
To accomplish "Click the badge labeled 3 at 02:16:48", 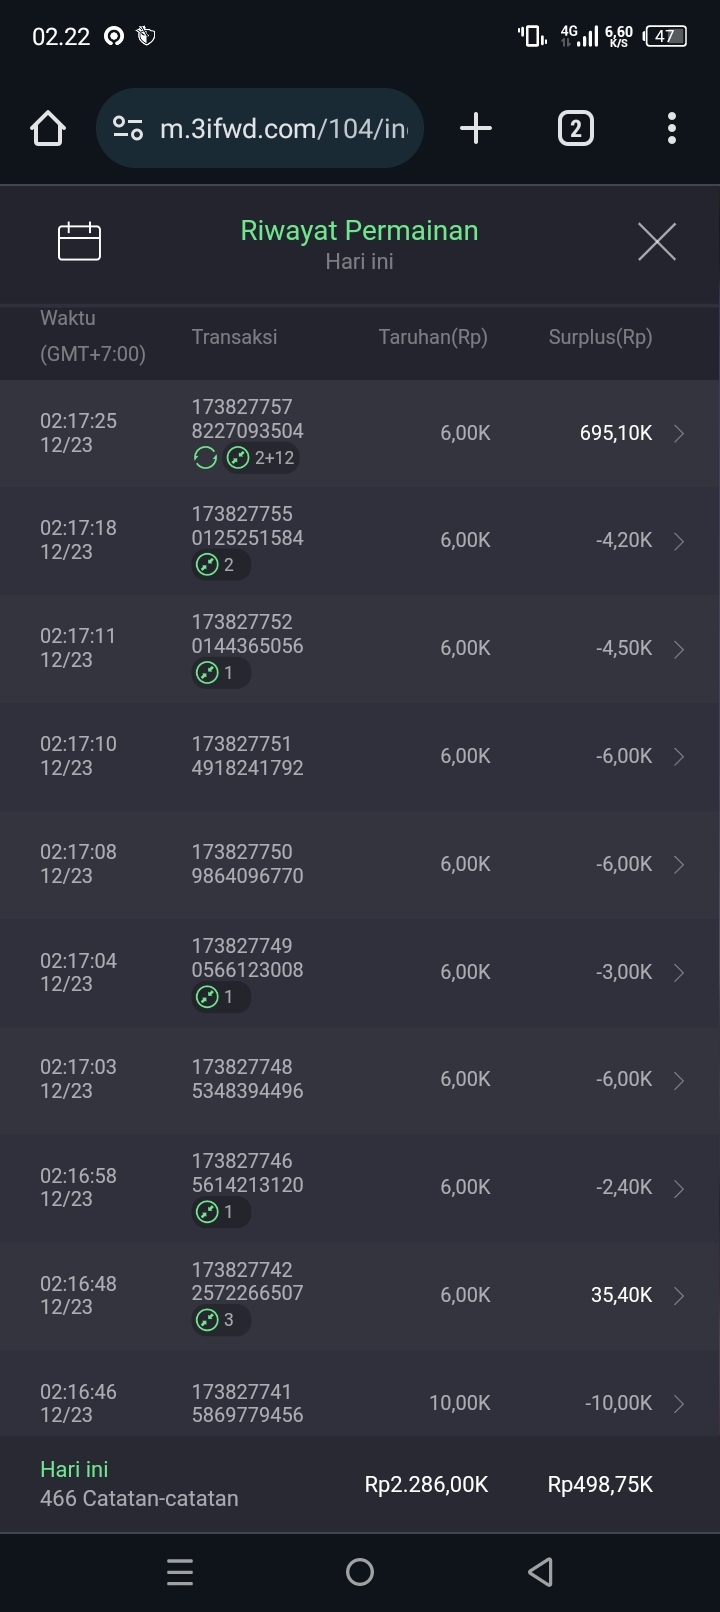I will tap(220, 1320).
